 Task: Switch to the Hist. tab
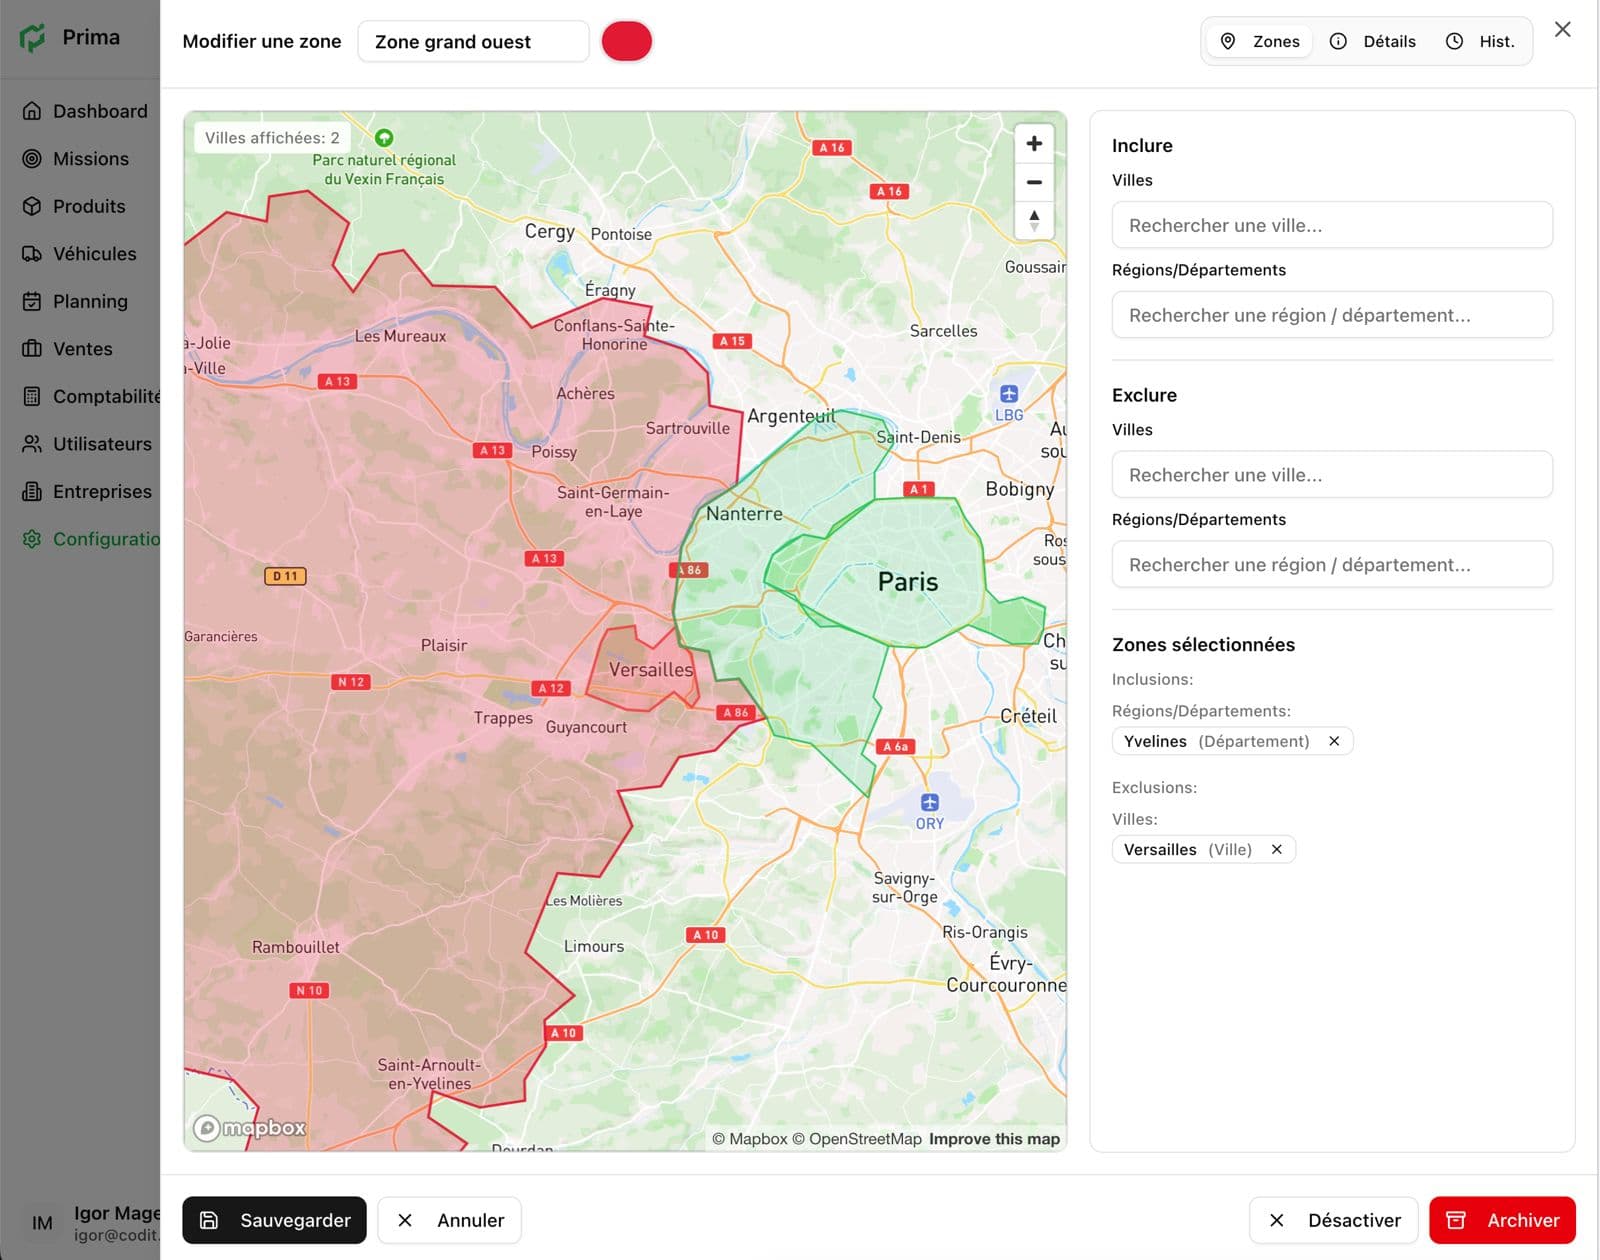coord(1483,41)
